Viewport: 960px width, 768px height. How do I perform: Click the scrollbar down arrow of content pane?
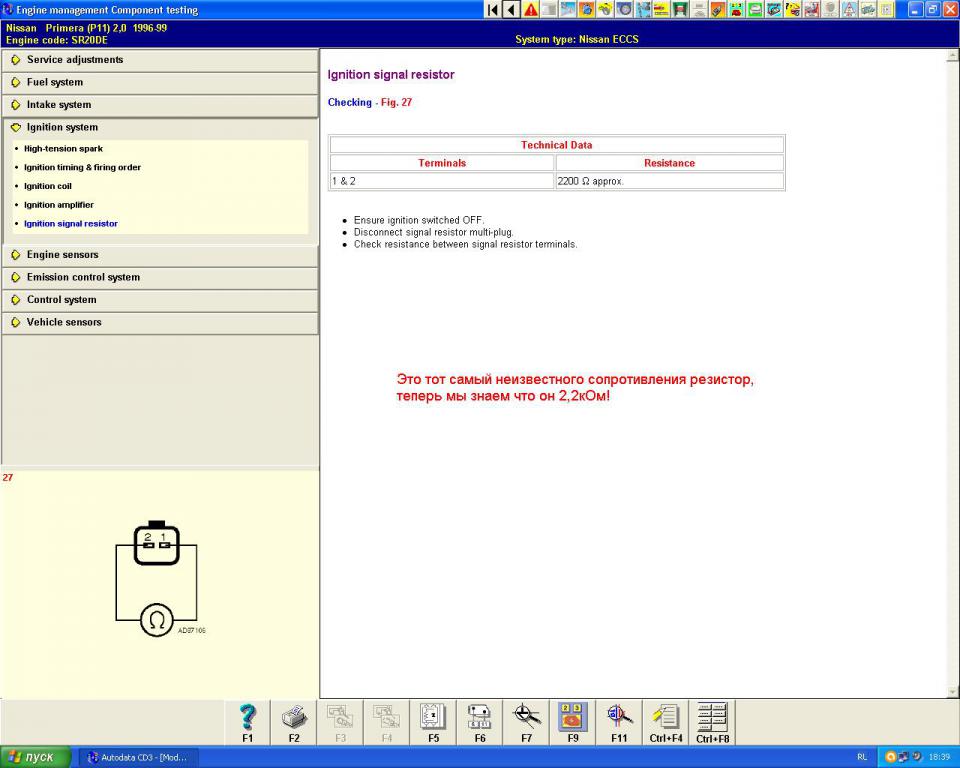pyautogui.click(x=952, y=692)
